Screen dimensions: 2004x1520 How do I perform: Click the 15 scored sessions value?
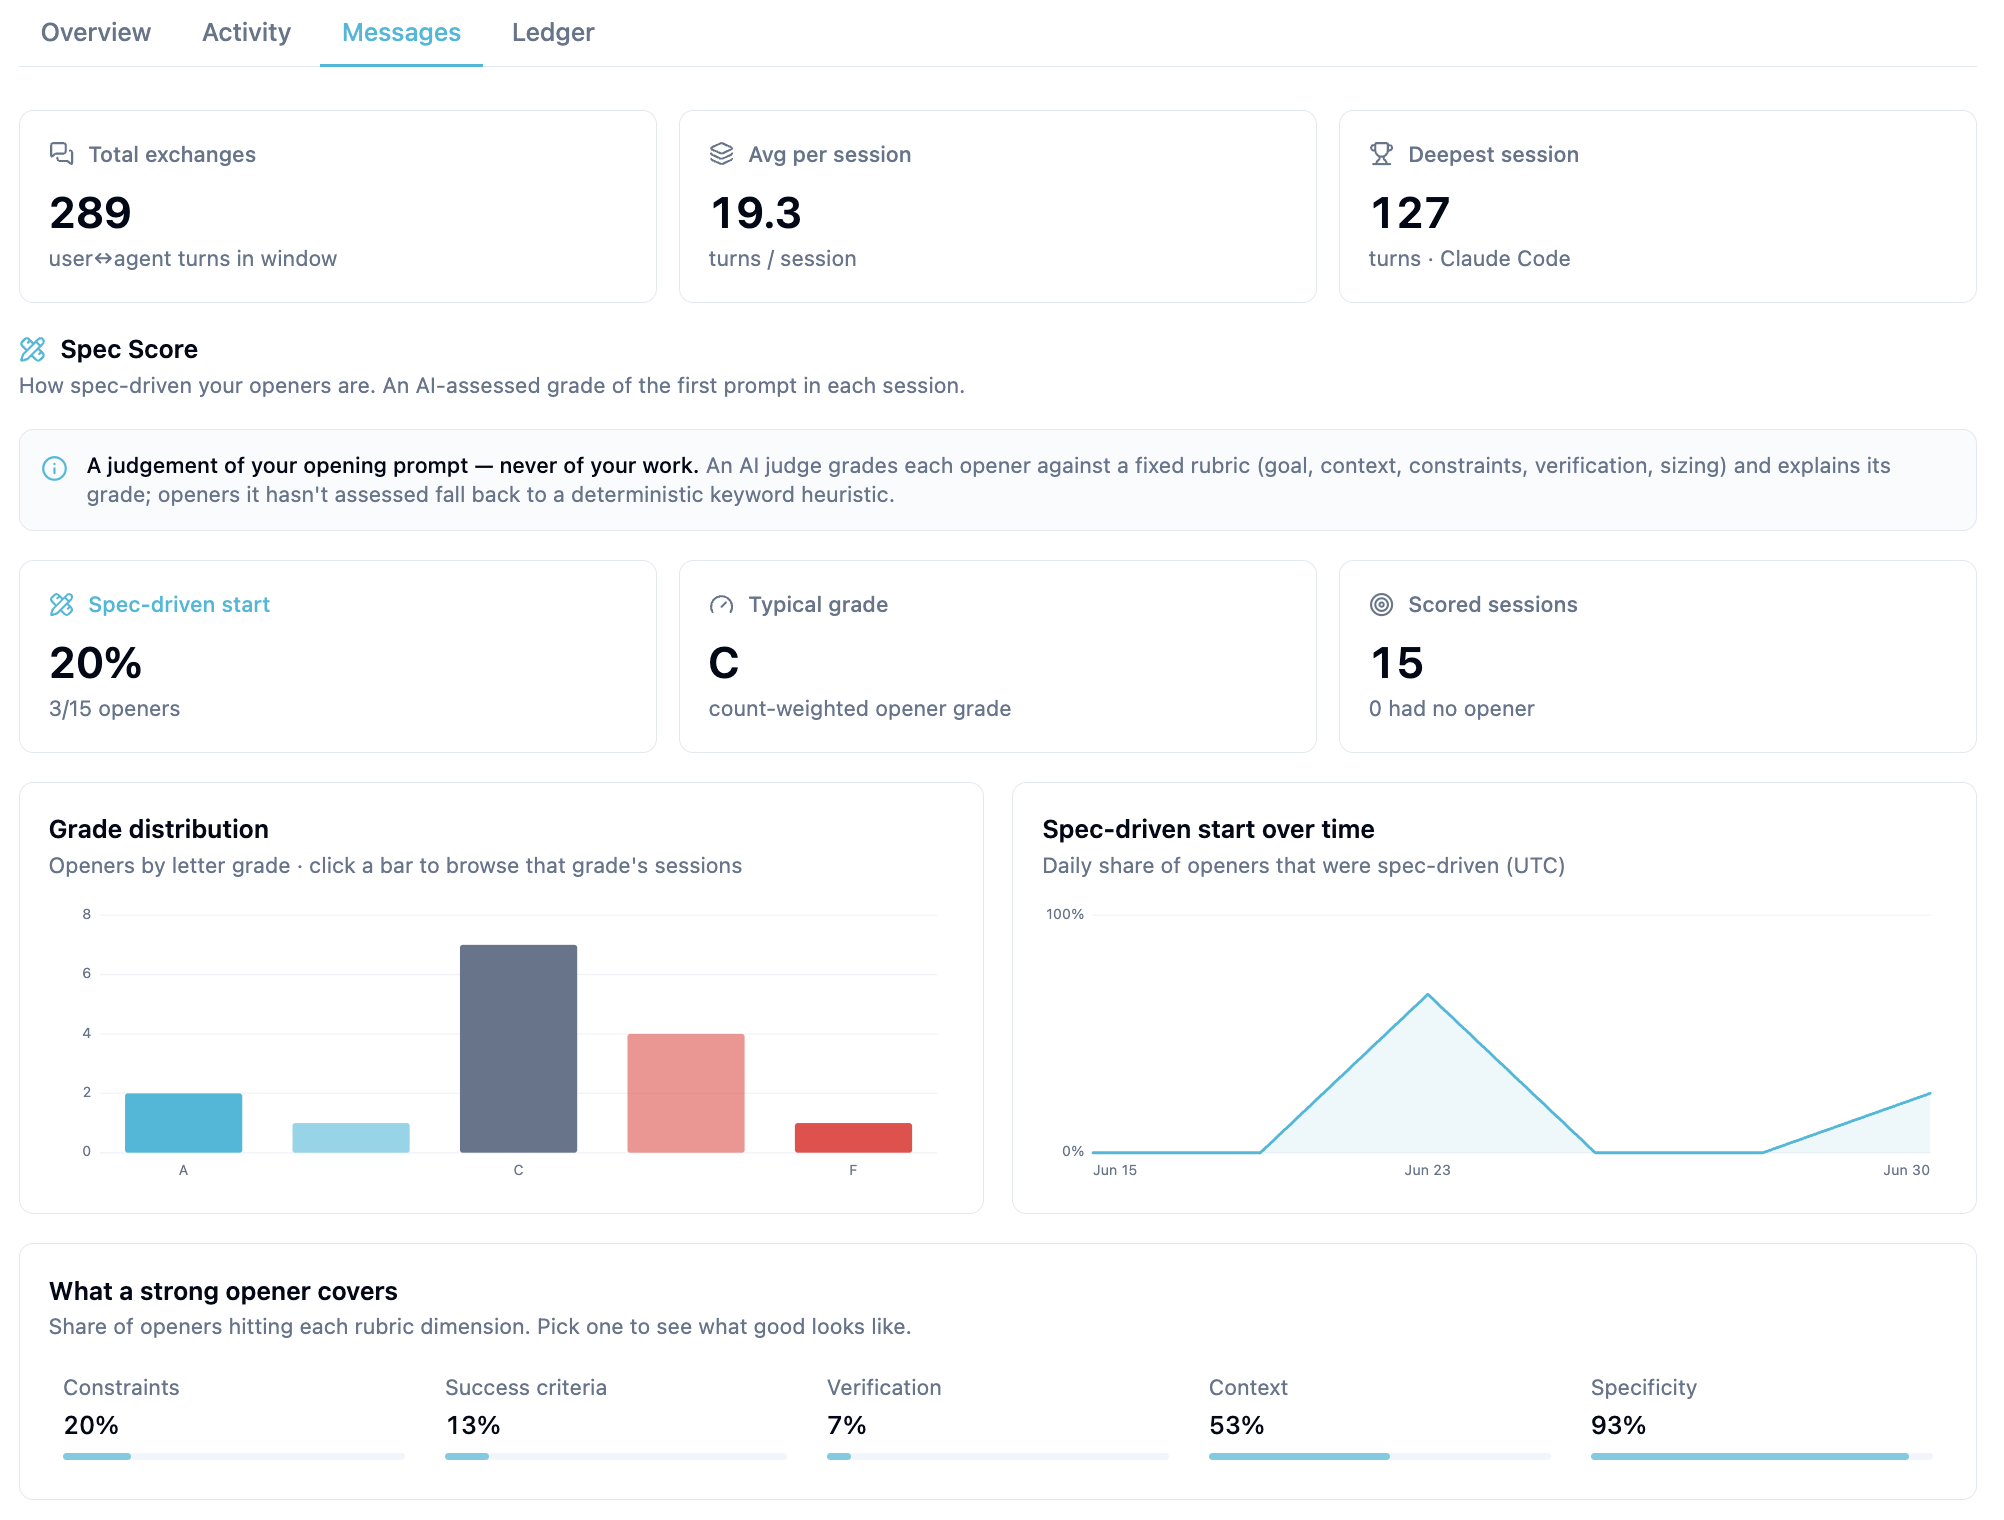click(1396, 662)
